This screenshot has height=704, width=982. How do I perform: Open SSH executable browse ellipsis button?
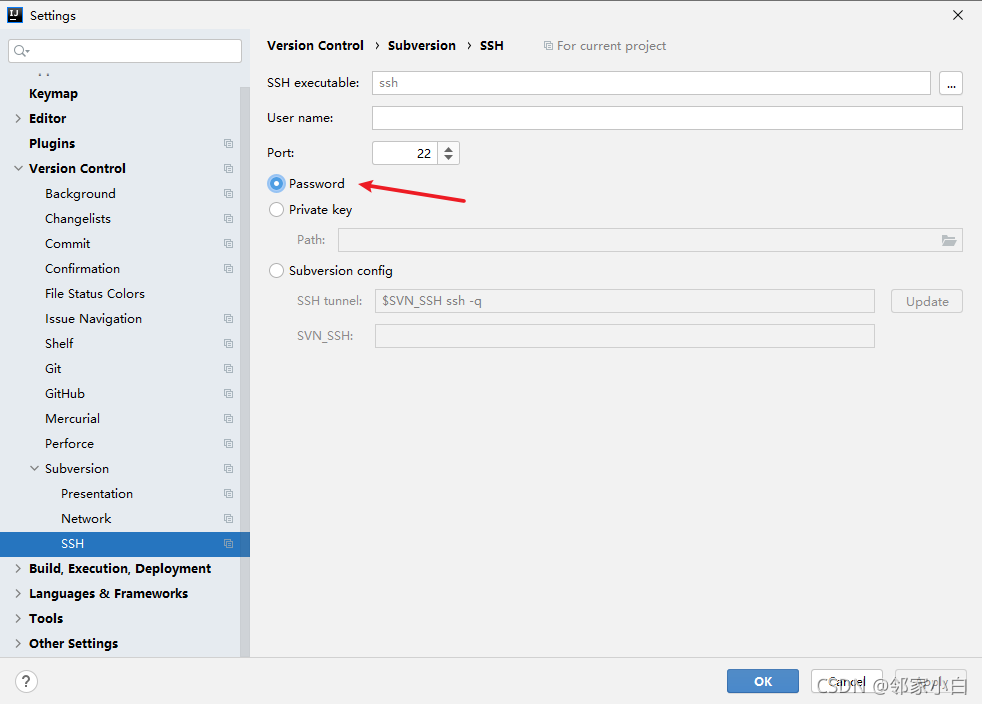pos(951,83)
